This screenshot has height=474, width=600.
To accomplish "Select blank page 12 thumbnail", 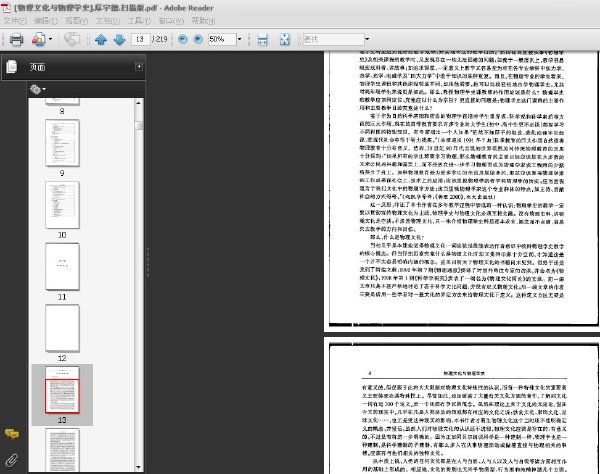I will pyautogui.click(x=62, y=328).
